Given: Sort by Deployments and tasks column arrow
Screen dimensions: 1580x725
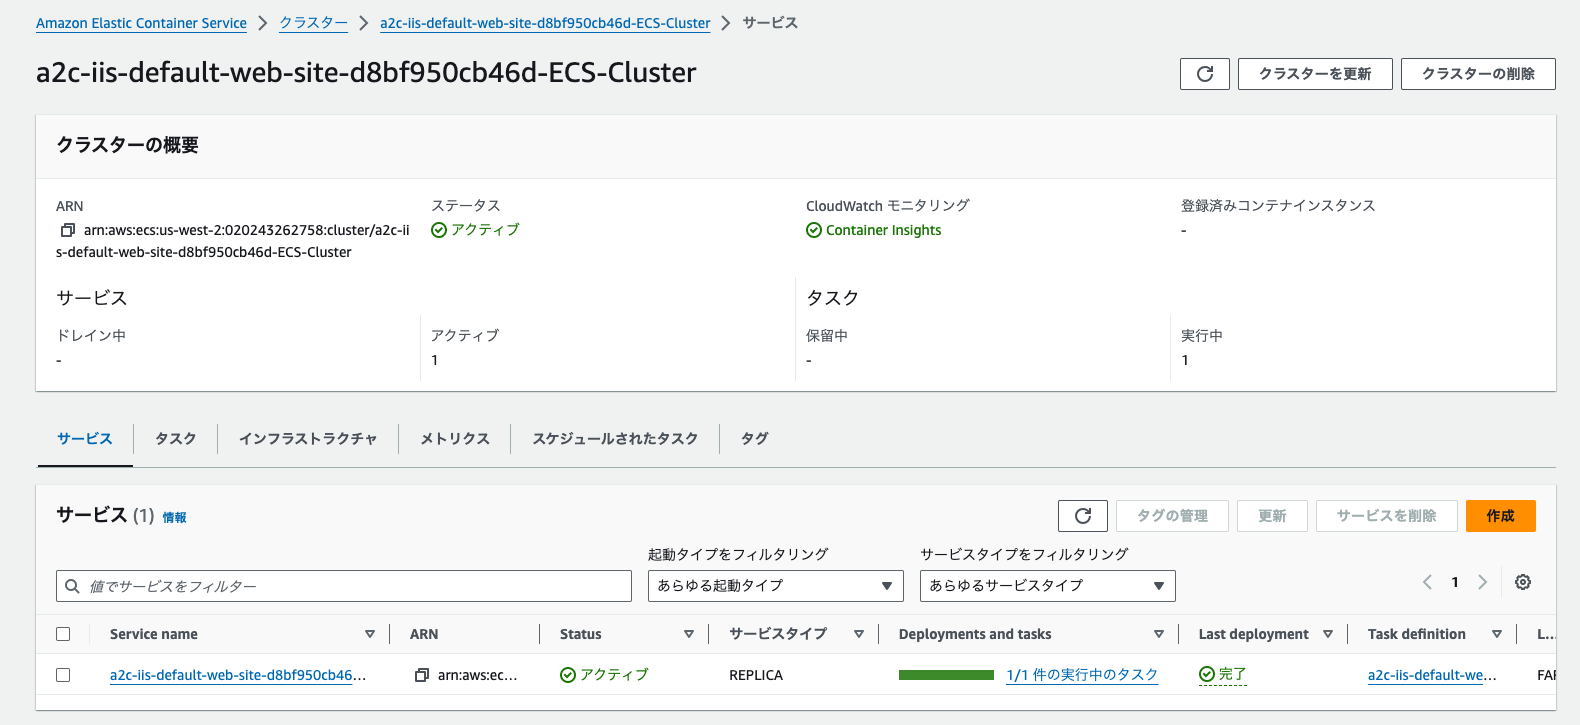Looking at the screenshot, I should [x=1159, y=634].
